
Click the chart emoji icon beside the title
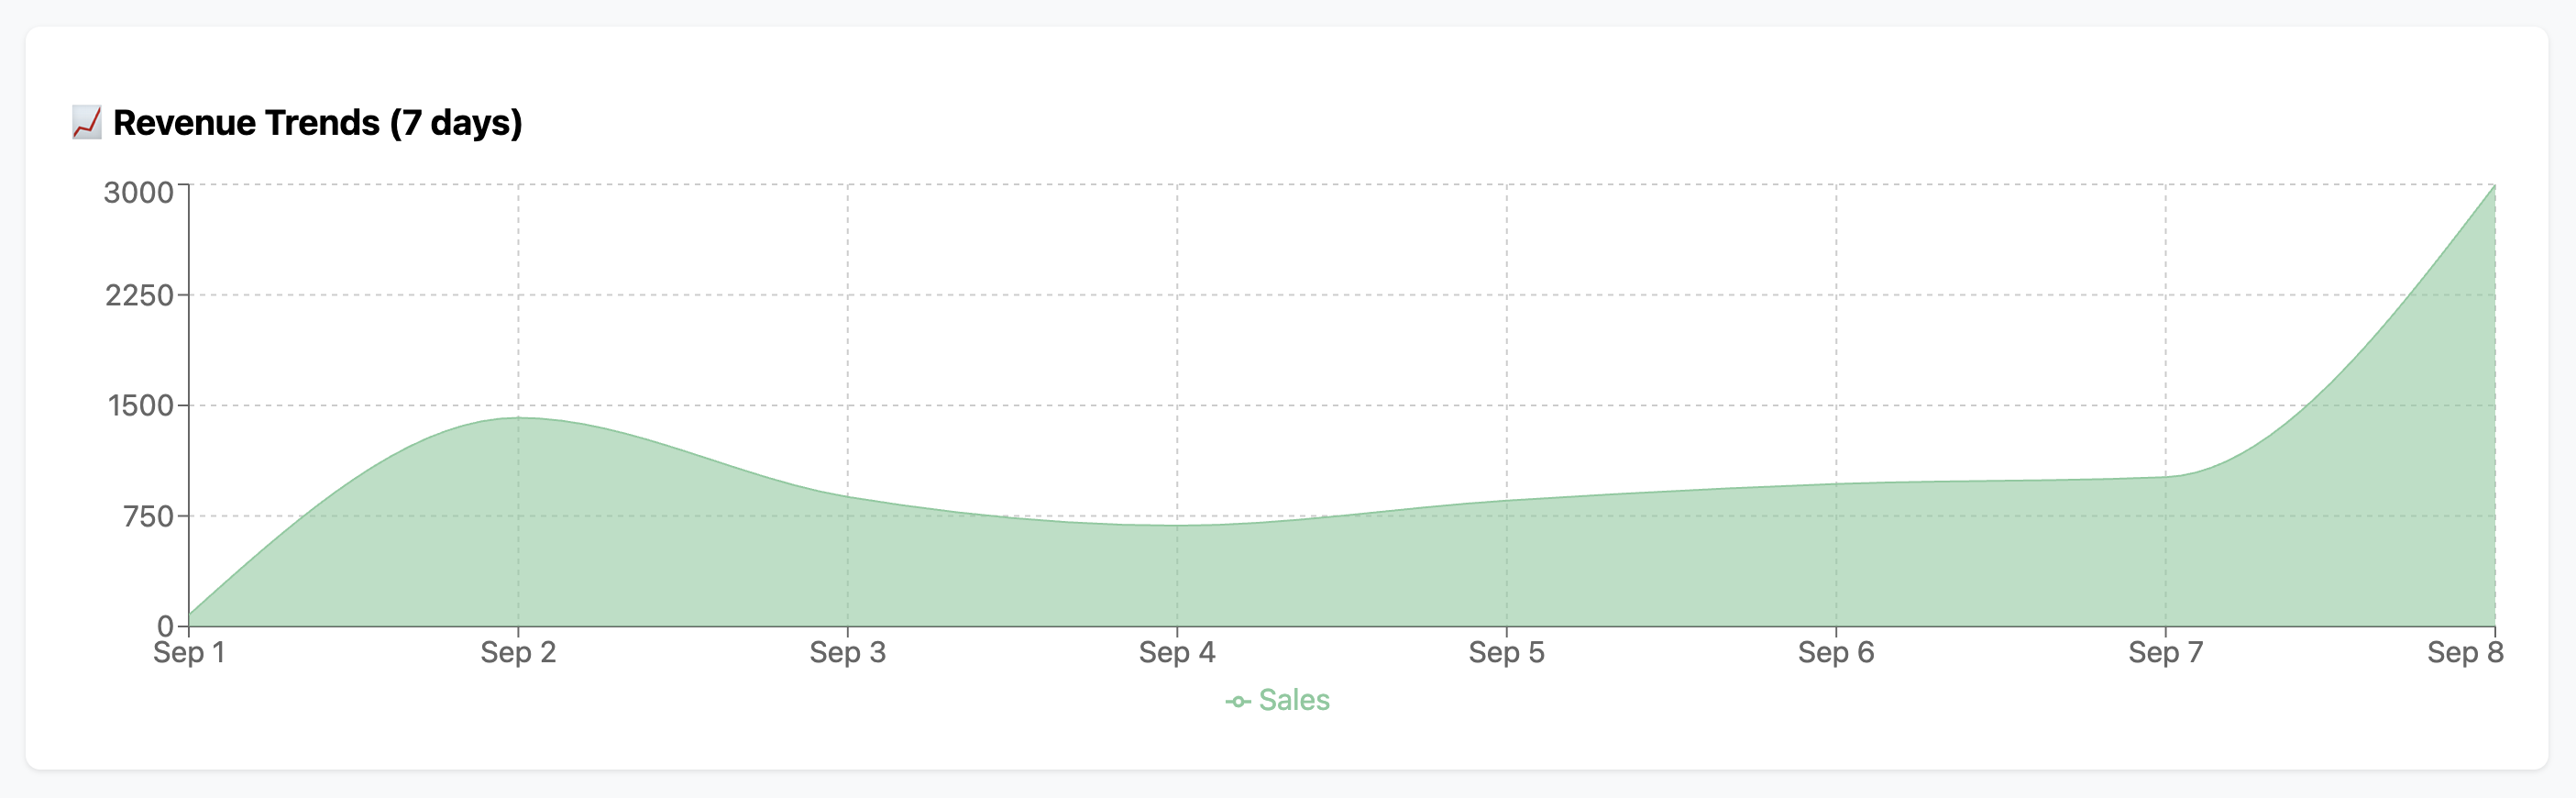87,123
